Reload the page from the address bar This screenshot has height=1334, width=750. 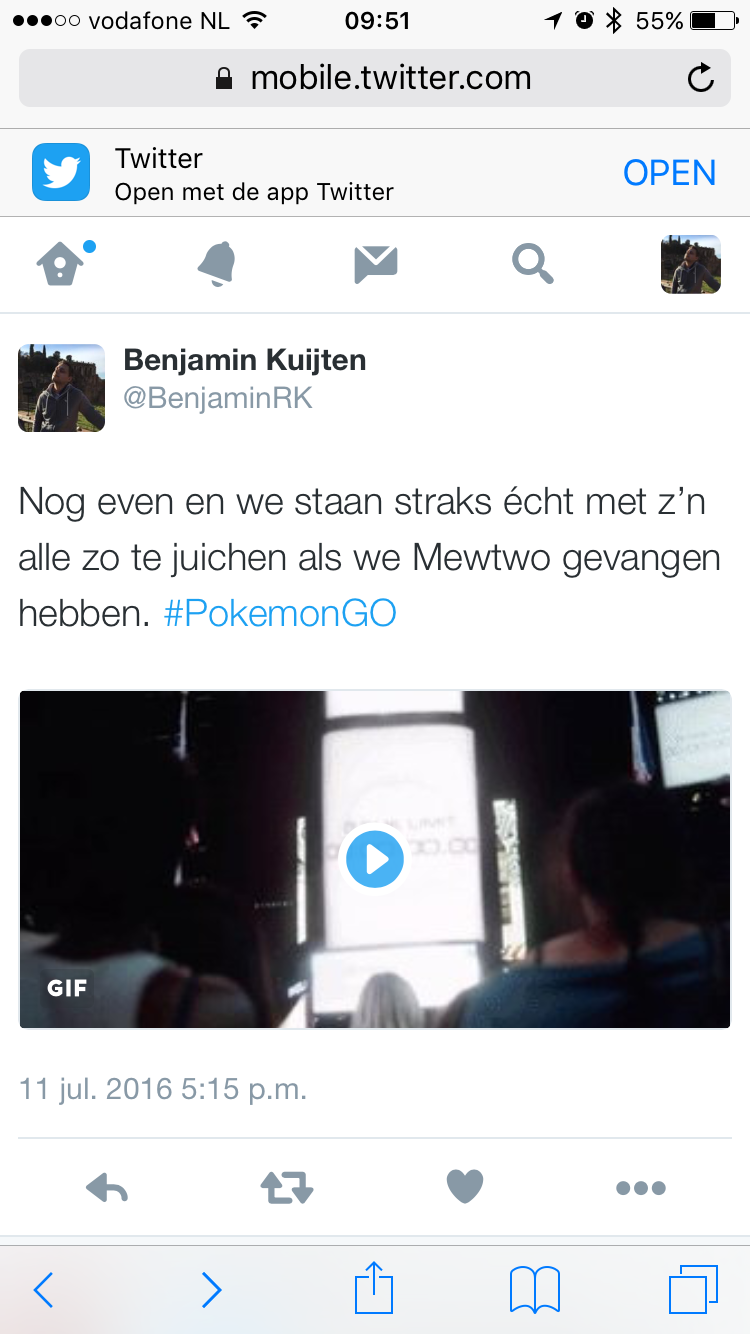tap(701, 78)
